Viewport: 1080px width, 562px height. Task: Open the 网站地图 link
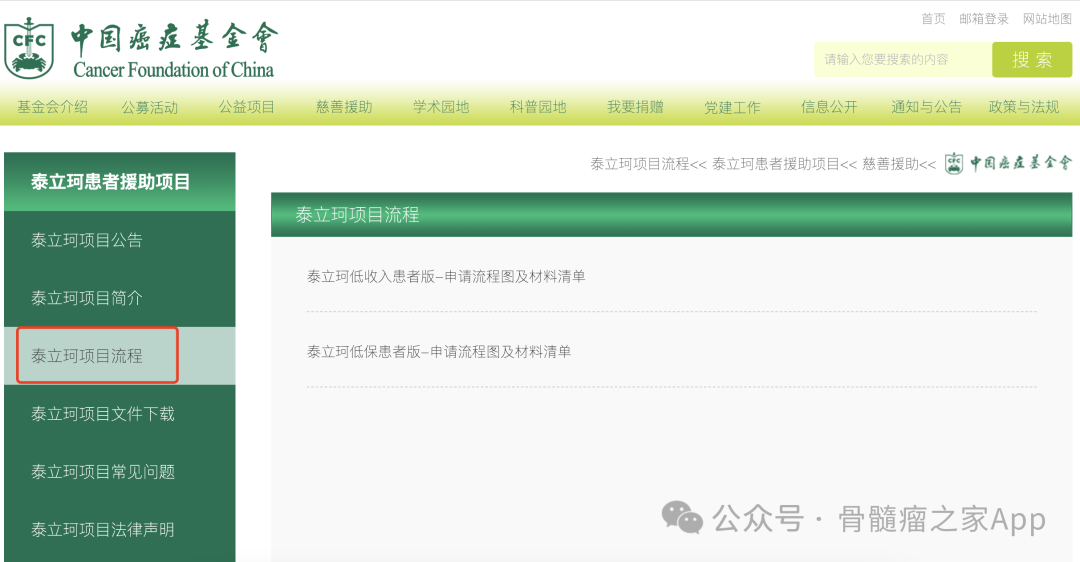1047,19
